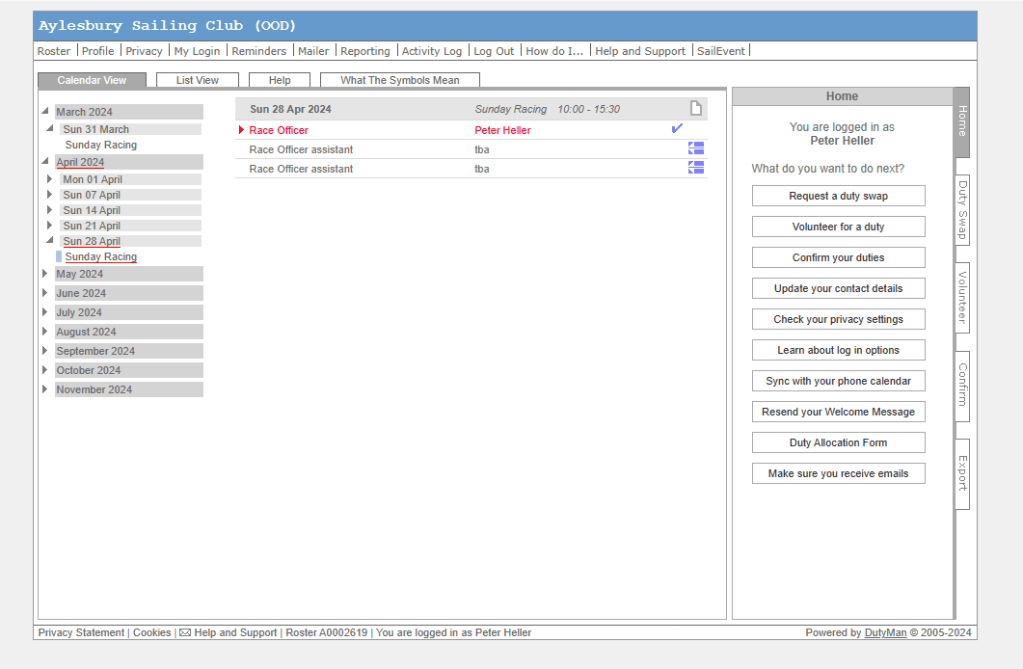Expand the November 2024 month
Viewport: 1023px width, 669px height.
[x=45, y=390]
